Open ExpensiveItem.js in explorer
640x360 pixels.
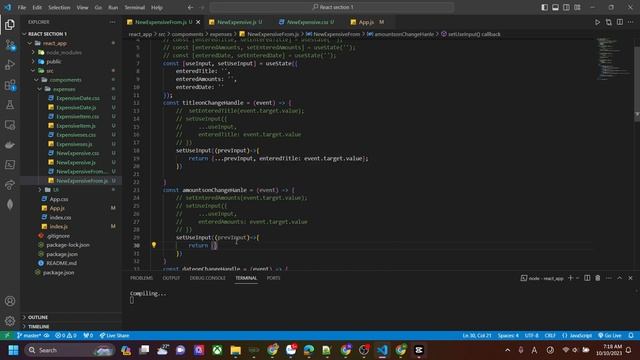(76, 126)
